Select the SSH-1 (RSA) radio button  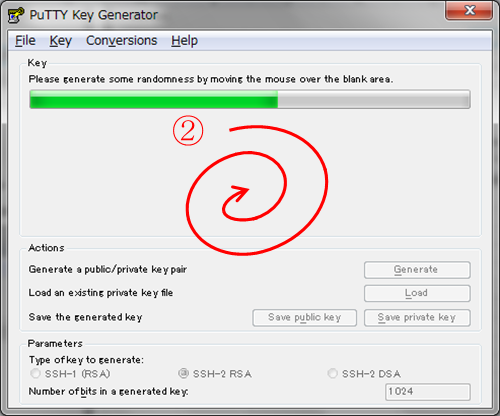pos(35,373)
